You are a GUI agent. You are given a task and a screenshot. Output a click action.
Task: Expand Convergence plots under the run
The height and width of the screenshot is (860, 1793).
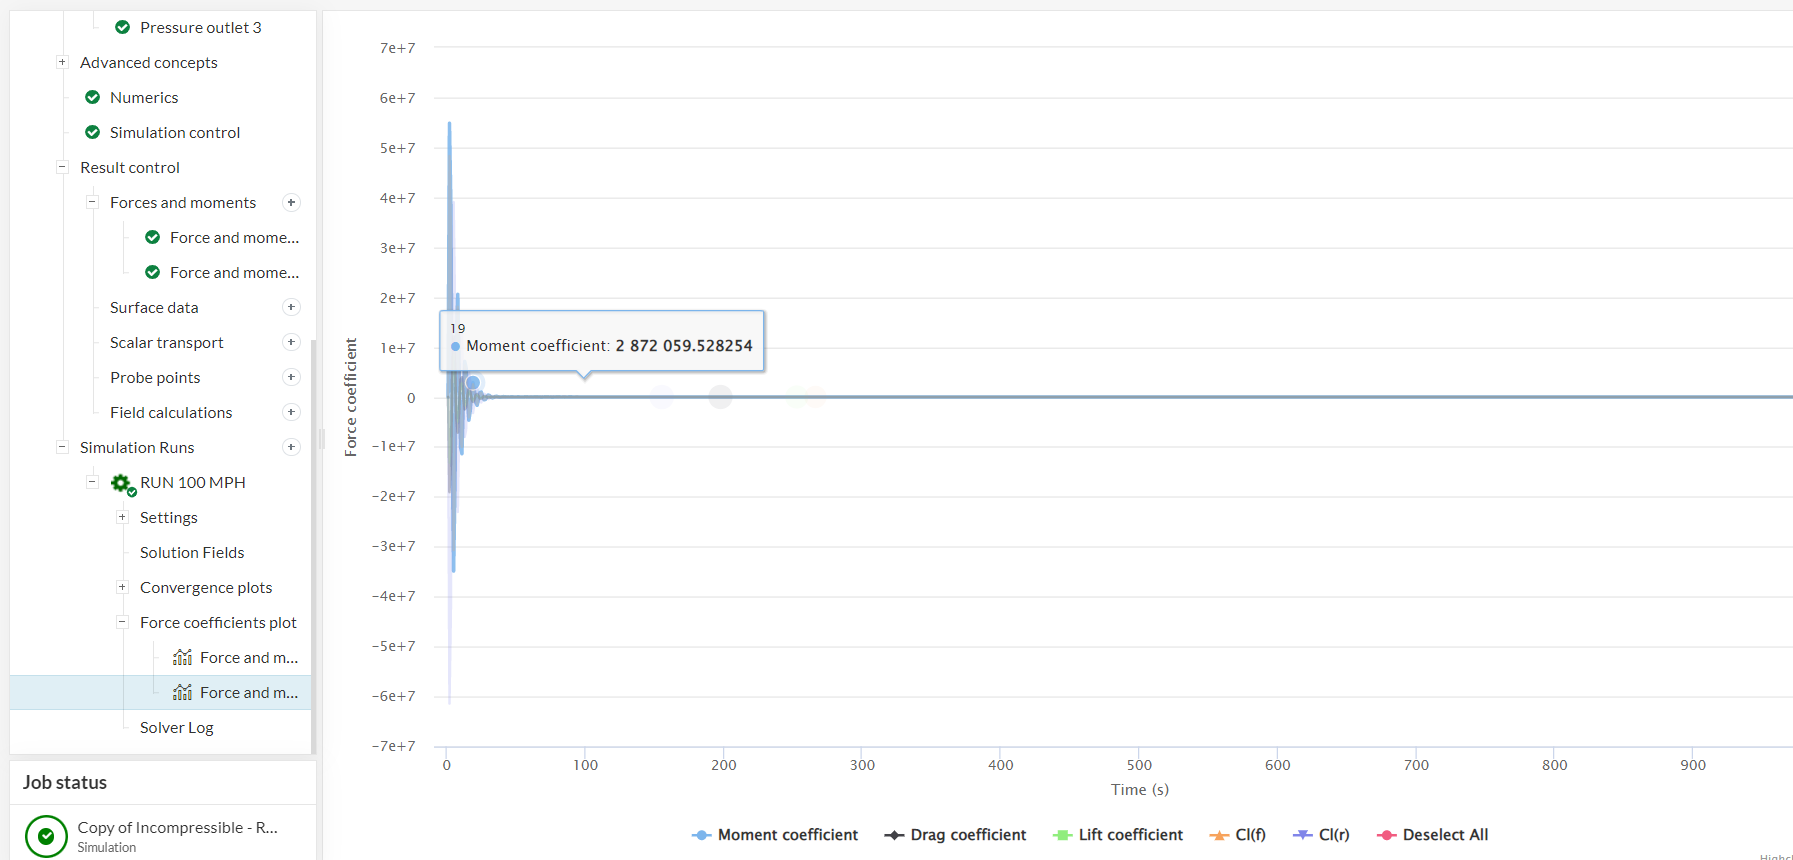pos(122,588)
